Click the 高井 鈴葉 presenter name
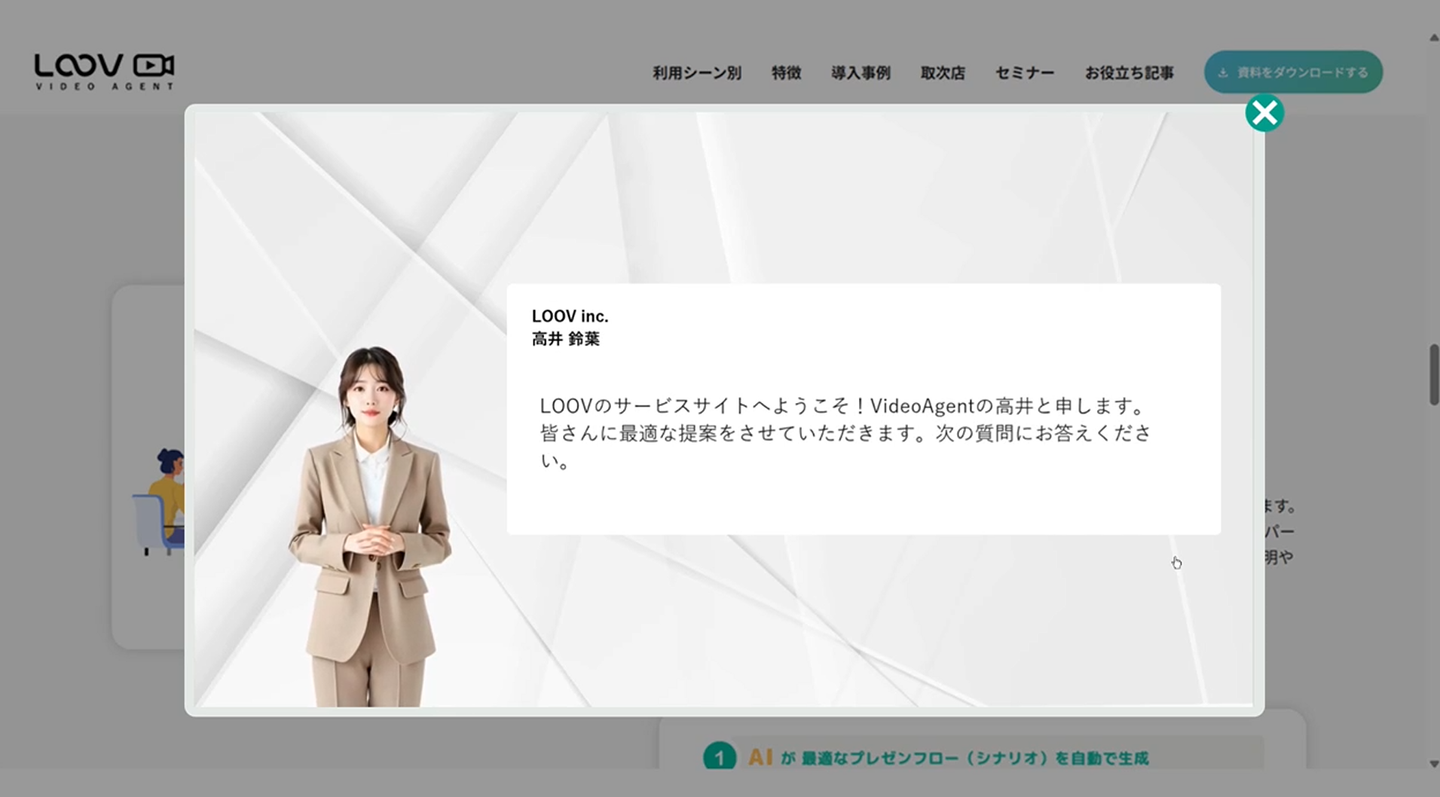 click(566, 339)
